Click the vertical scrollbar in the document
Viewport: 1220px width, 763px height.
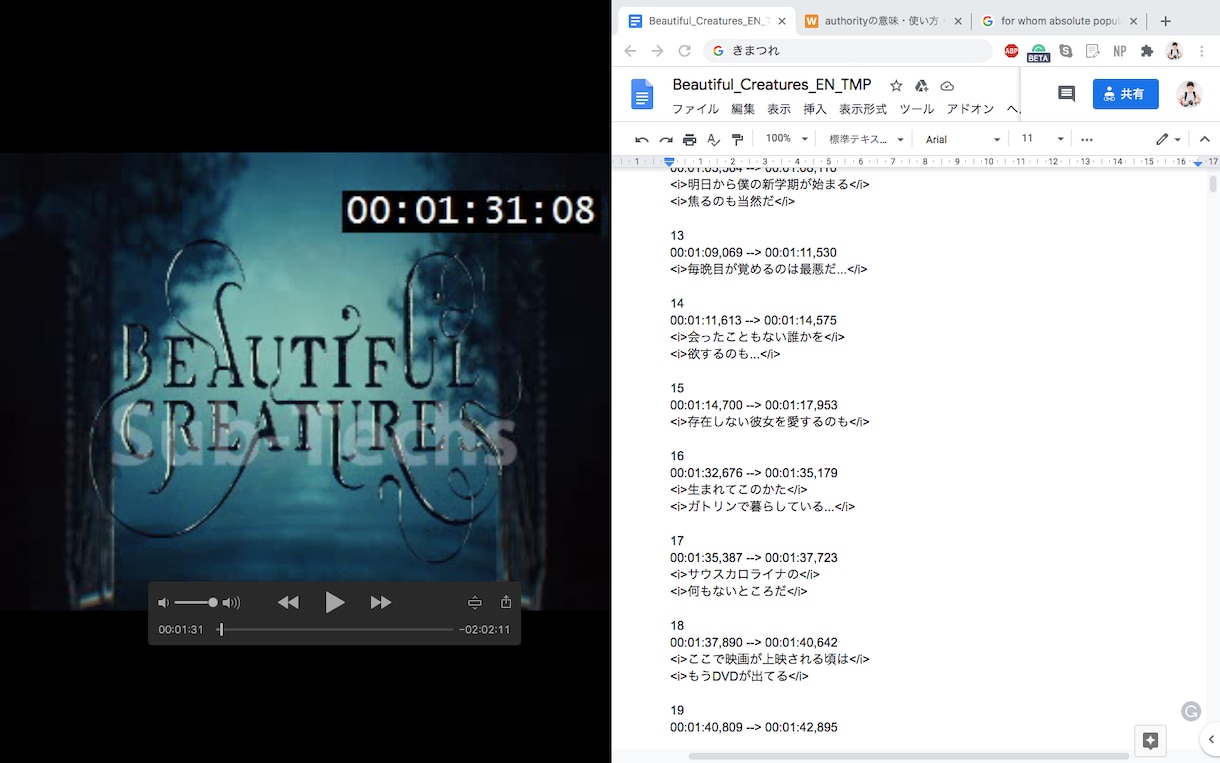pyautogui.click(x=1213, y=183)
